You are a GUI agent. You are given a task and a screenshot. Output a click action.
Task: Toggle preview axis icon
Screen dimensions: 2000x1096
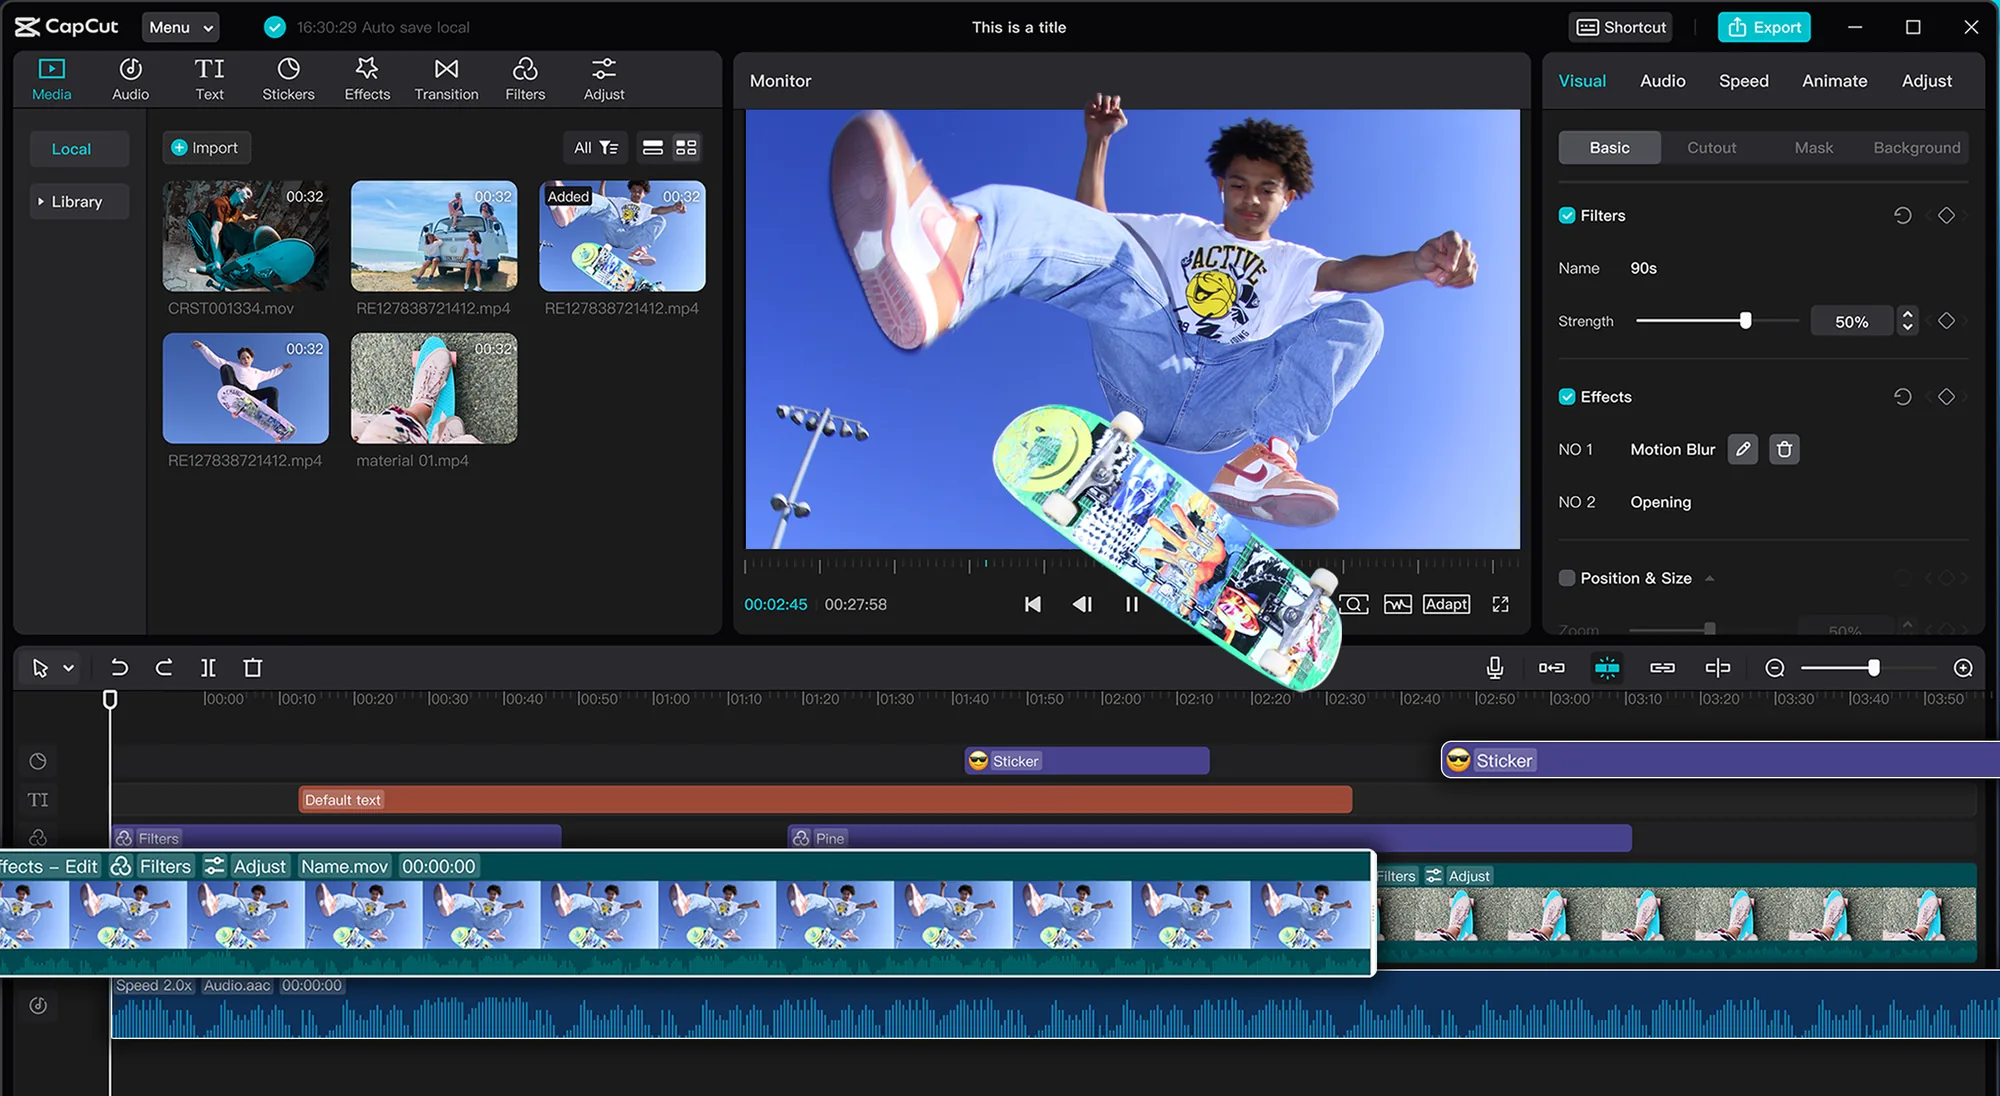1718,667
